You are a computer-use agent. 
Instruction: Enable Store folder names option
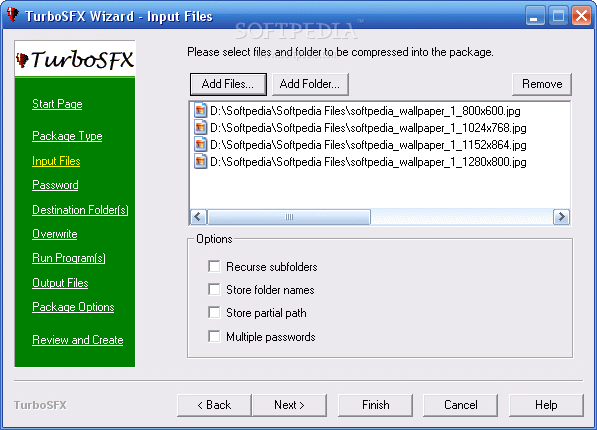click(x=214, y=289)
